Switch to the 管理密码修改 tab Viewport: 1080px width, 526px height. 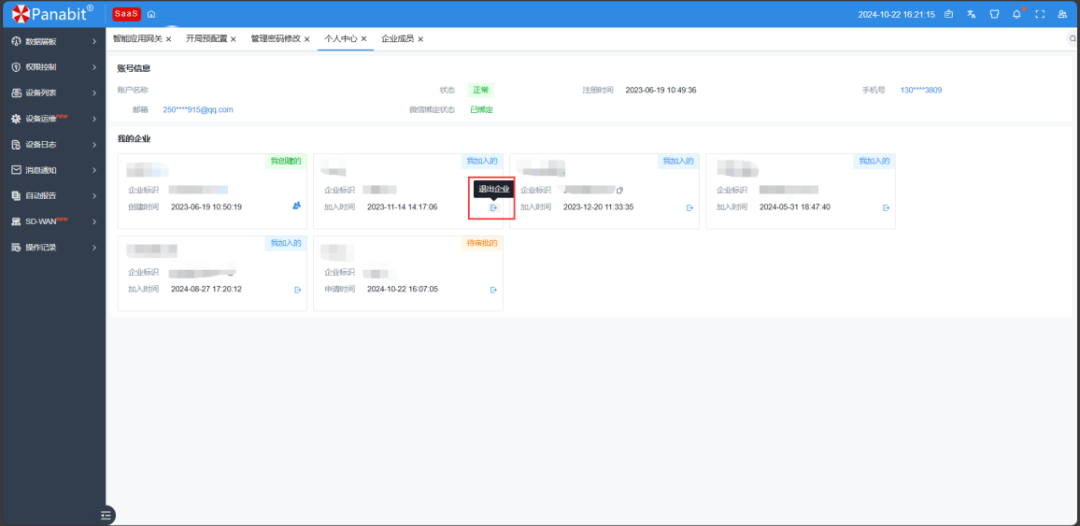pos(276,39)
